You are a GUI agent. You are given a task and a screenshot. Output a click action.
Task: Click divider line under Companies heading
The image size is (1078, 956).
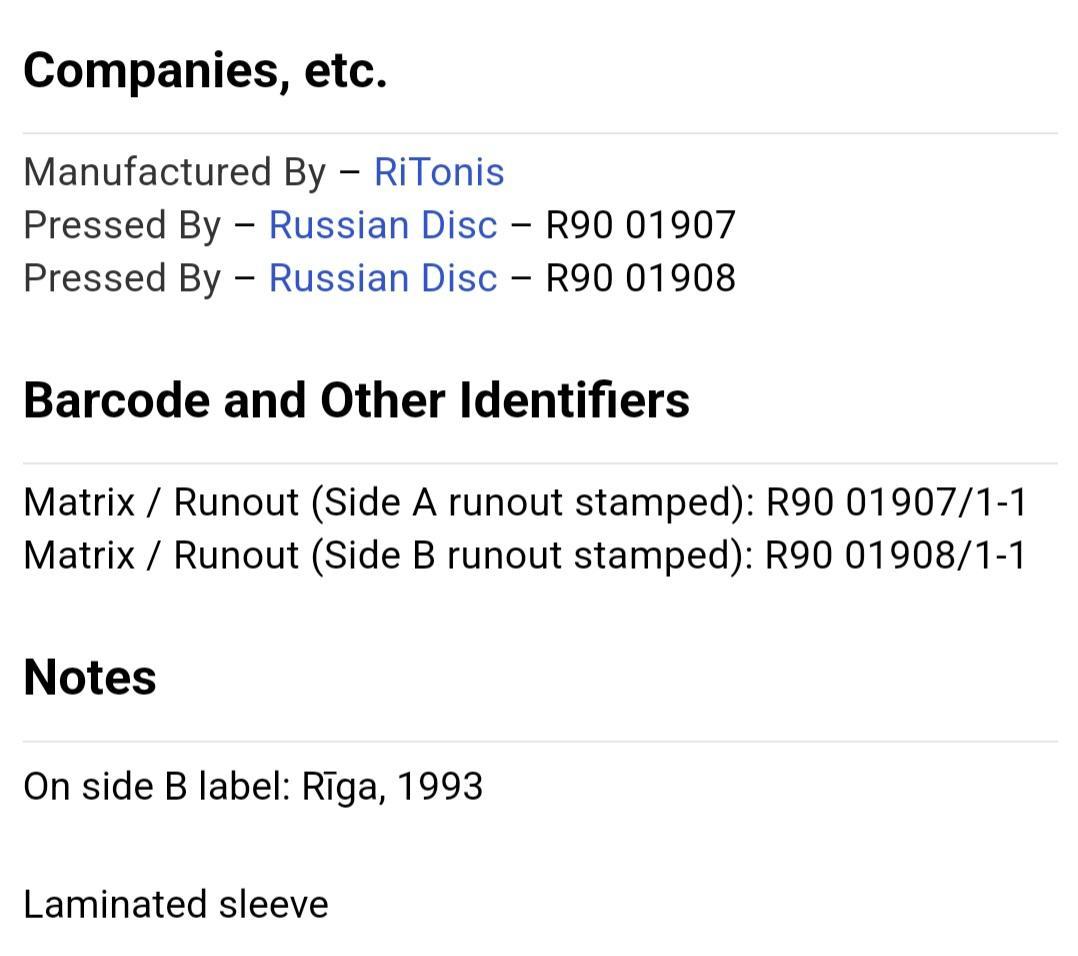coord(540,133)
